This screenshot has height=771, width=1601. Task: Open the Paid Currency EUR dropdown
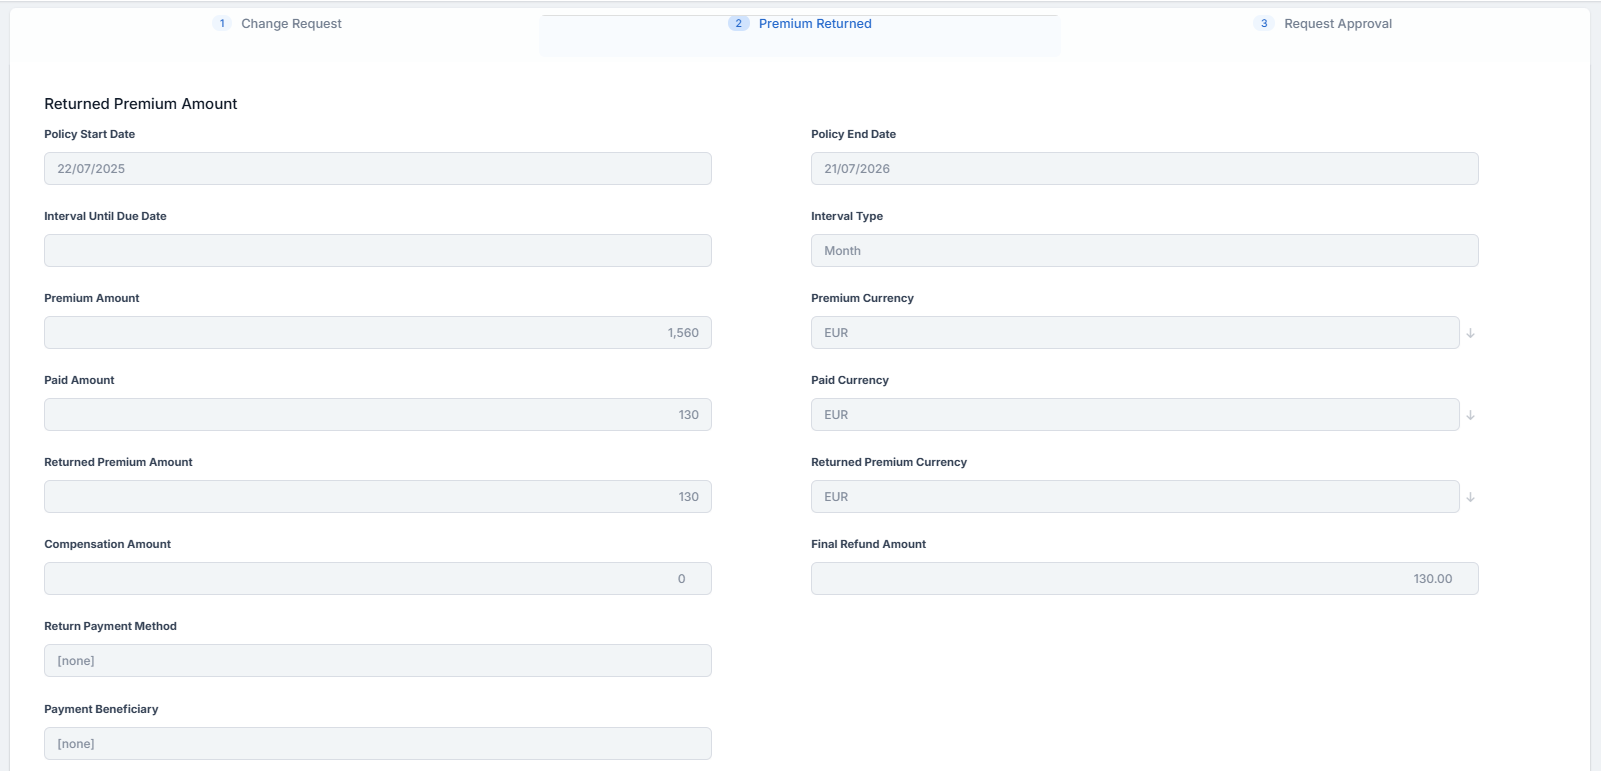point(1134,415)
